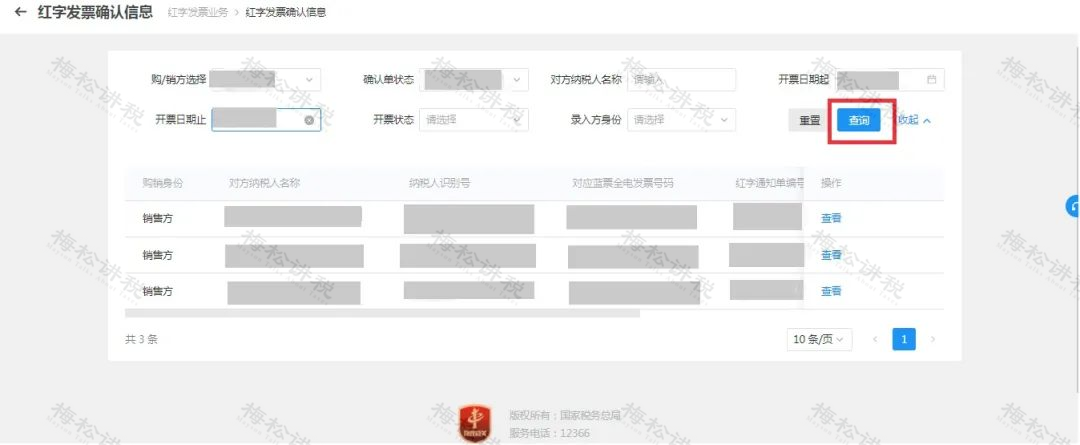This screenshot has width=1080, height=445.
Task: Click 查看 in the third 销售方 row
Action: click(831, 291)
